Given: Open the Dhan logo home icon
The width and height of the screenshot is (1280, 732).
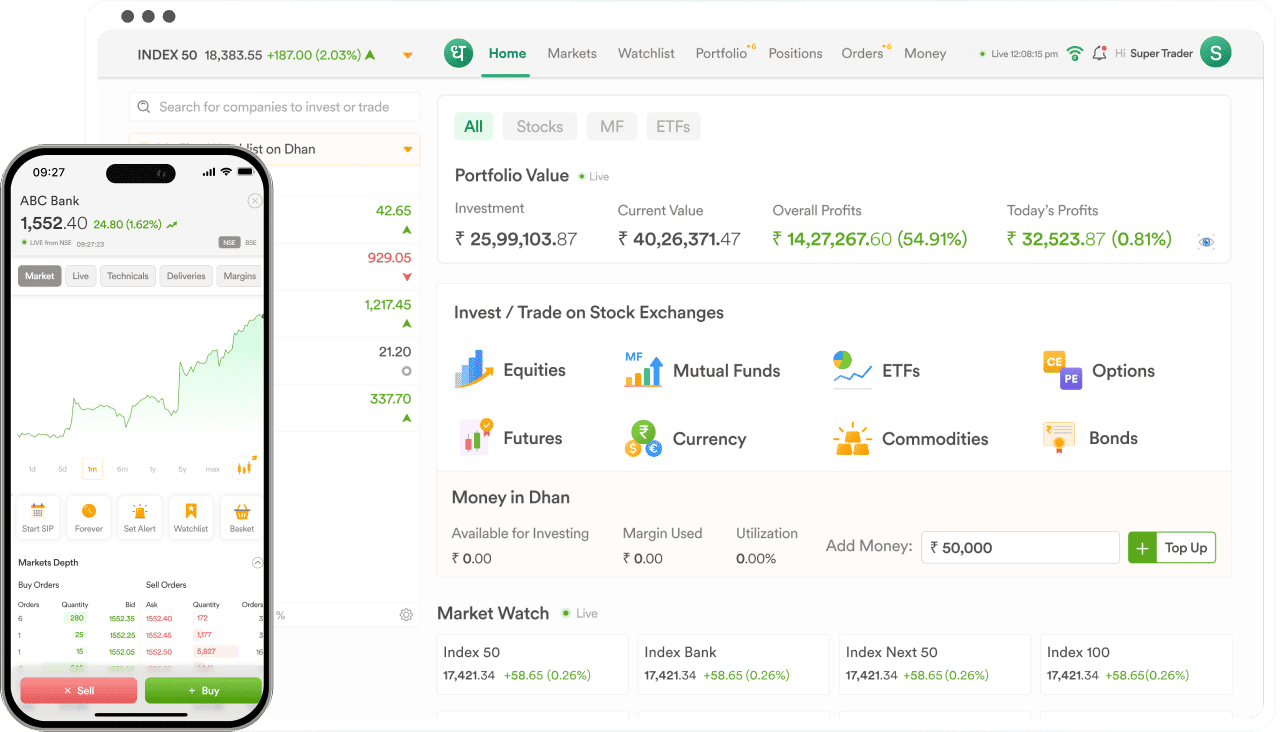Looking at the screenshot, I should pos(458,54).
